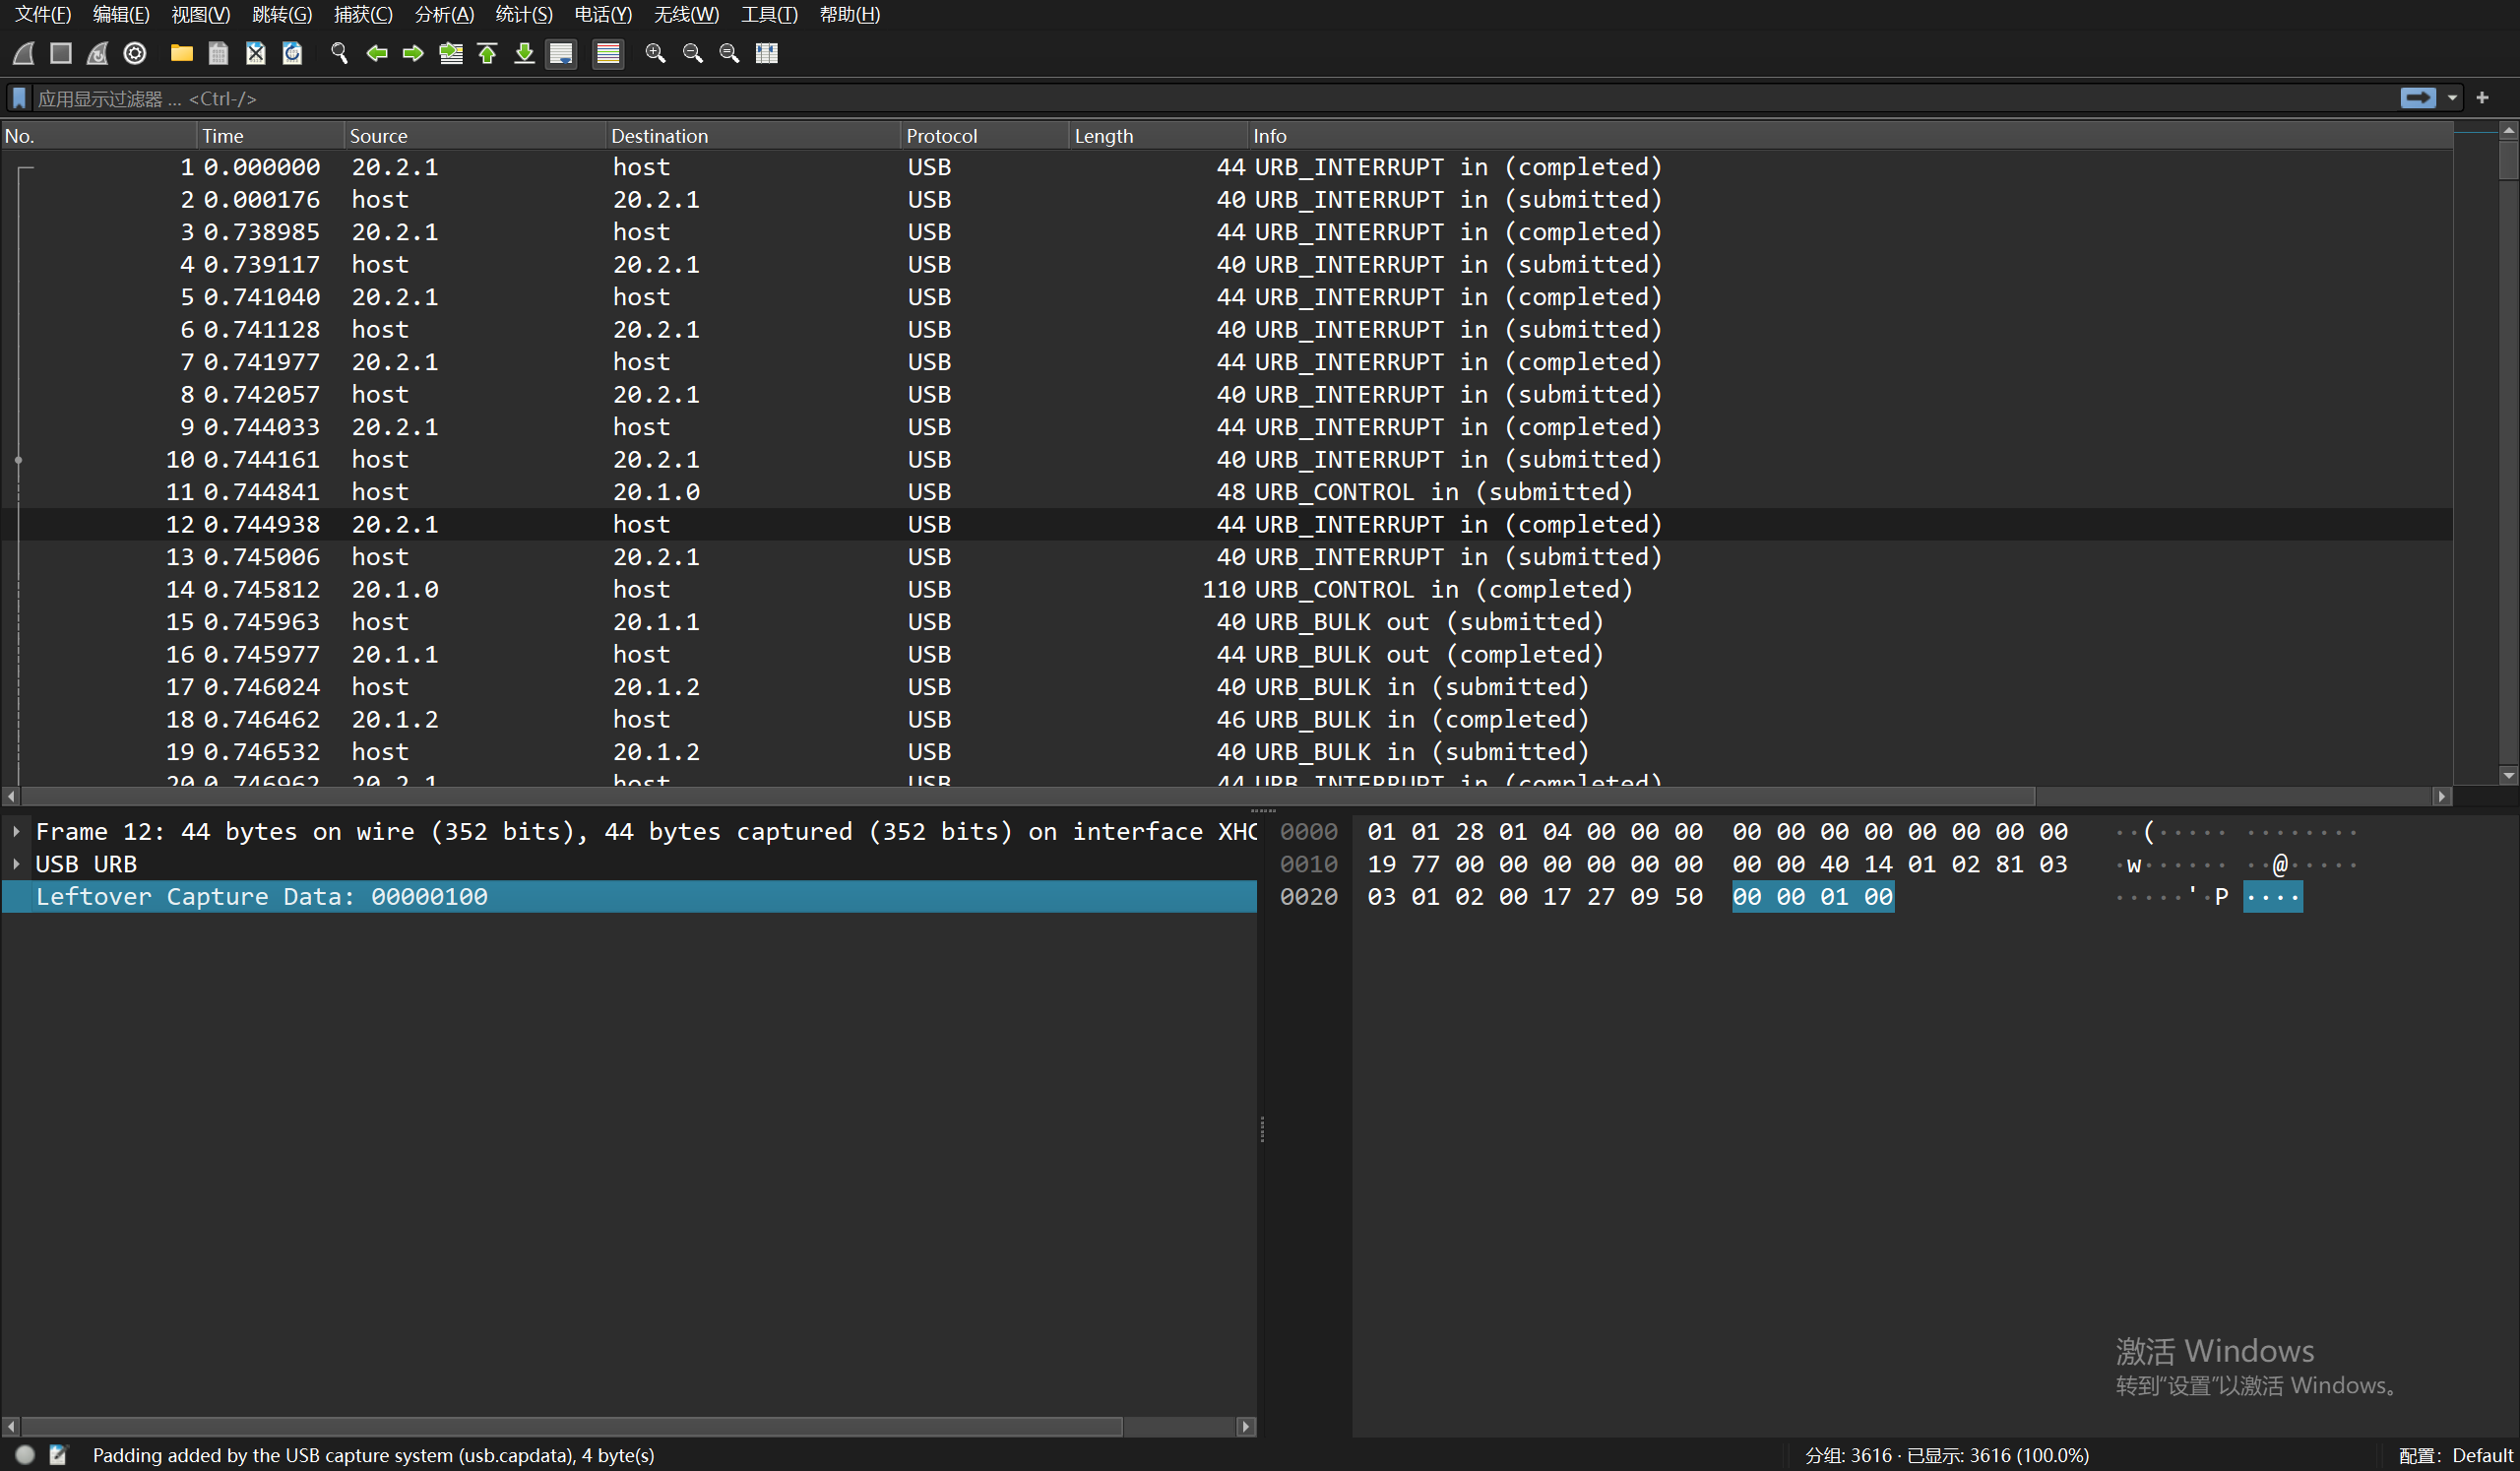Click the resize columns icon

[x=766, y=53]
